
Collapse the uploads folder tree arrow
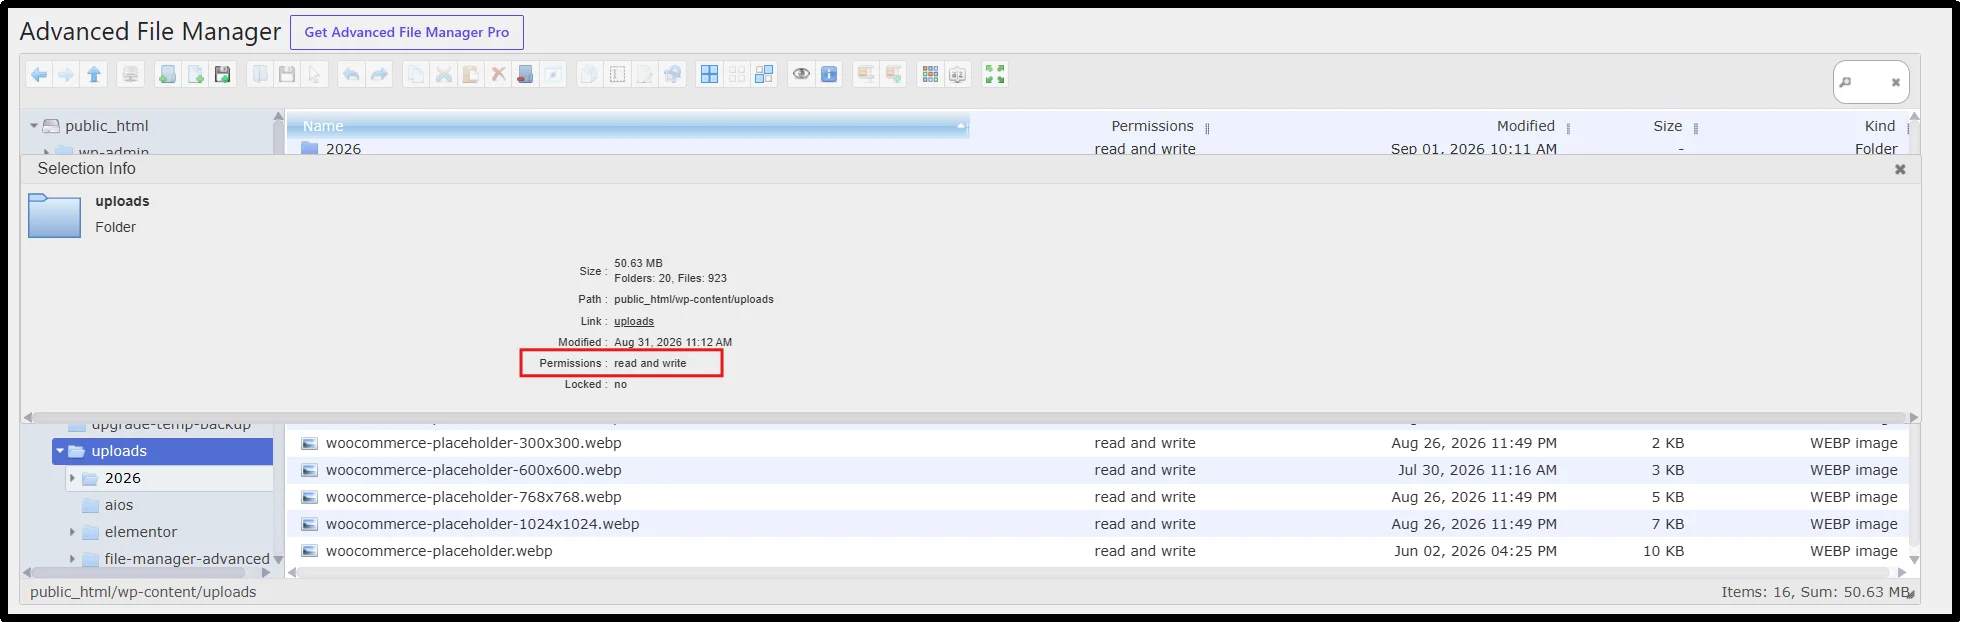(x=60, y=451)
